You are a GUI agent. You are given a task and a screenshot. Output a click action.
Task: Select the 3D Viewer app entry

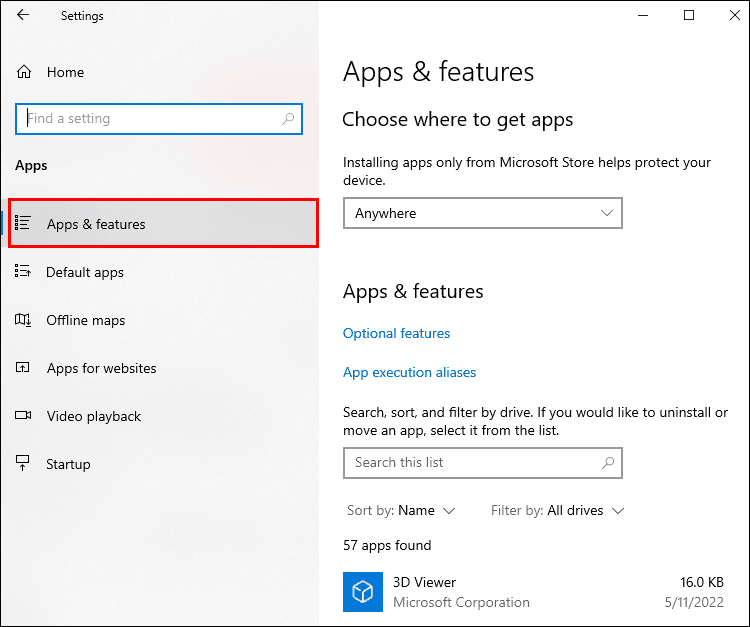coord(533,592)
